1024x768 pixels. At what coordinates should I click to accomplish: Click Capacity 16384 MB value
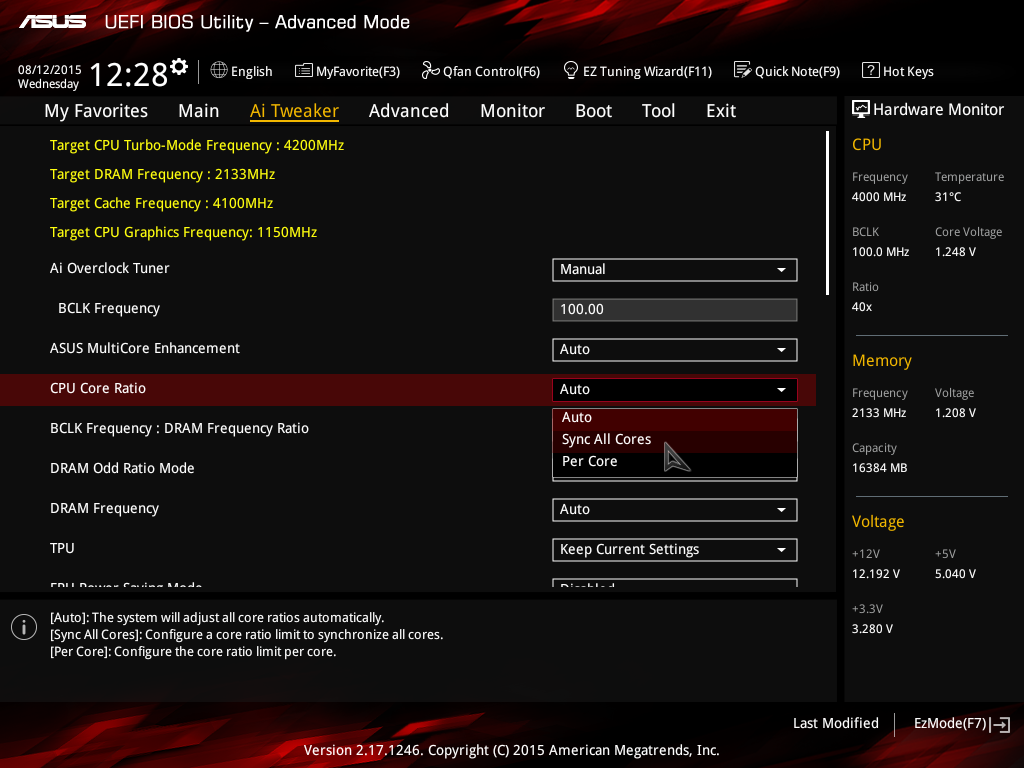click(880, 468)
